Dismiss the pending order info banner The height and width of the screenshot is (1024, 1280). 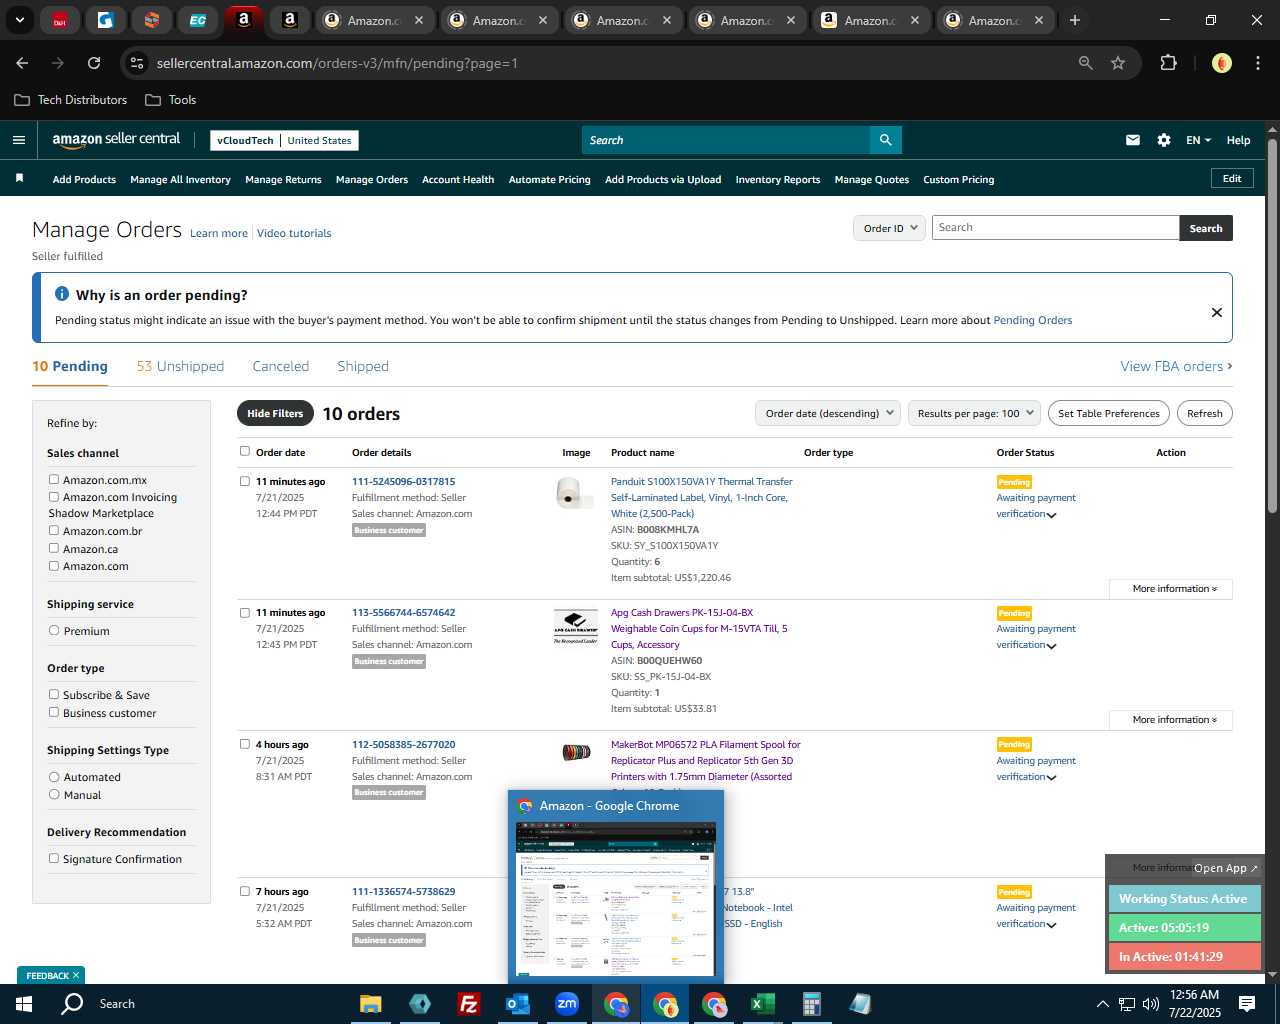1217,312
